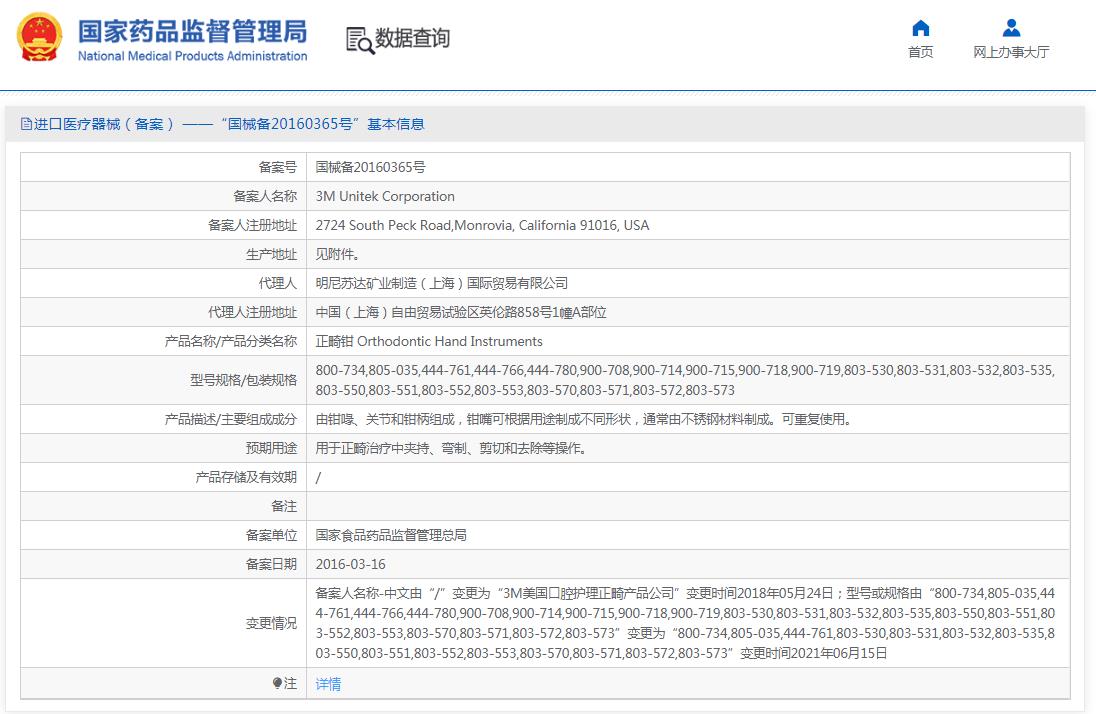Click the 备案人名称 label
This screenshot has height=714, width=1096.
265,197
